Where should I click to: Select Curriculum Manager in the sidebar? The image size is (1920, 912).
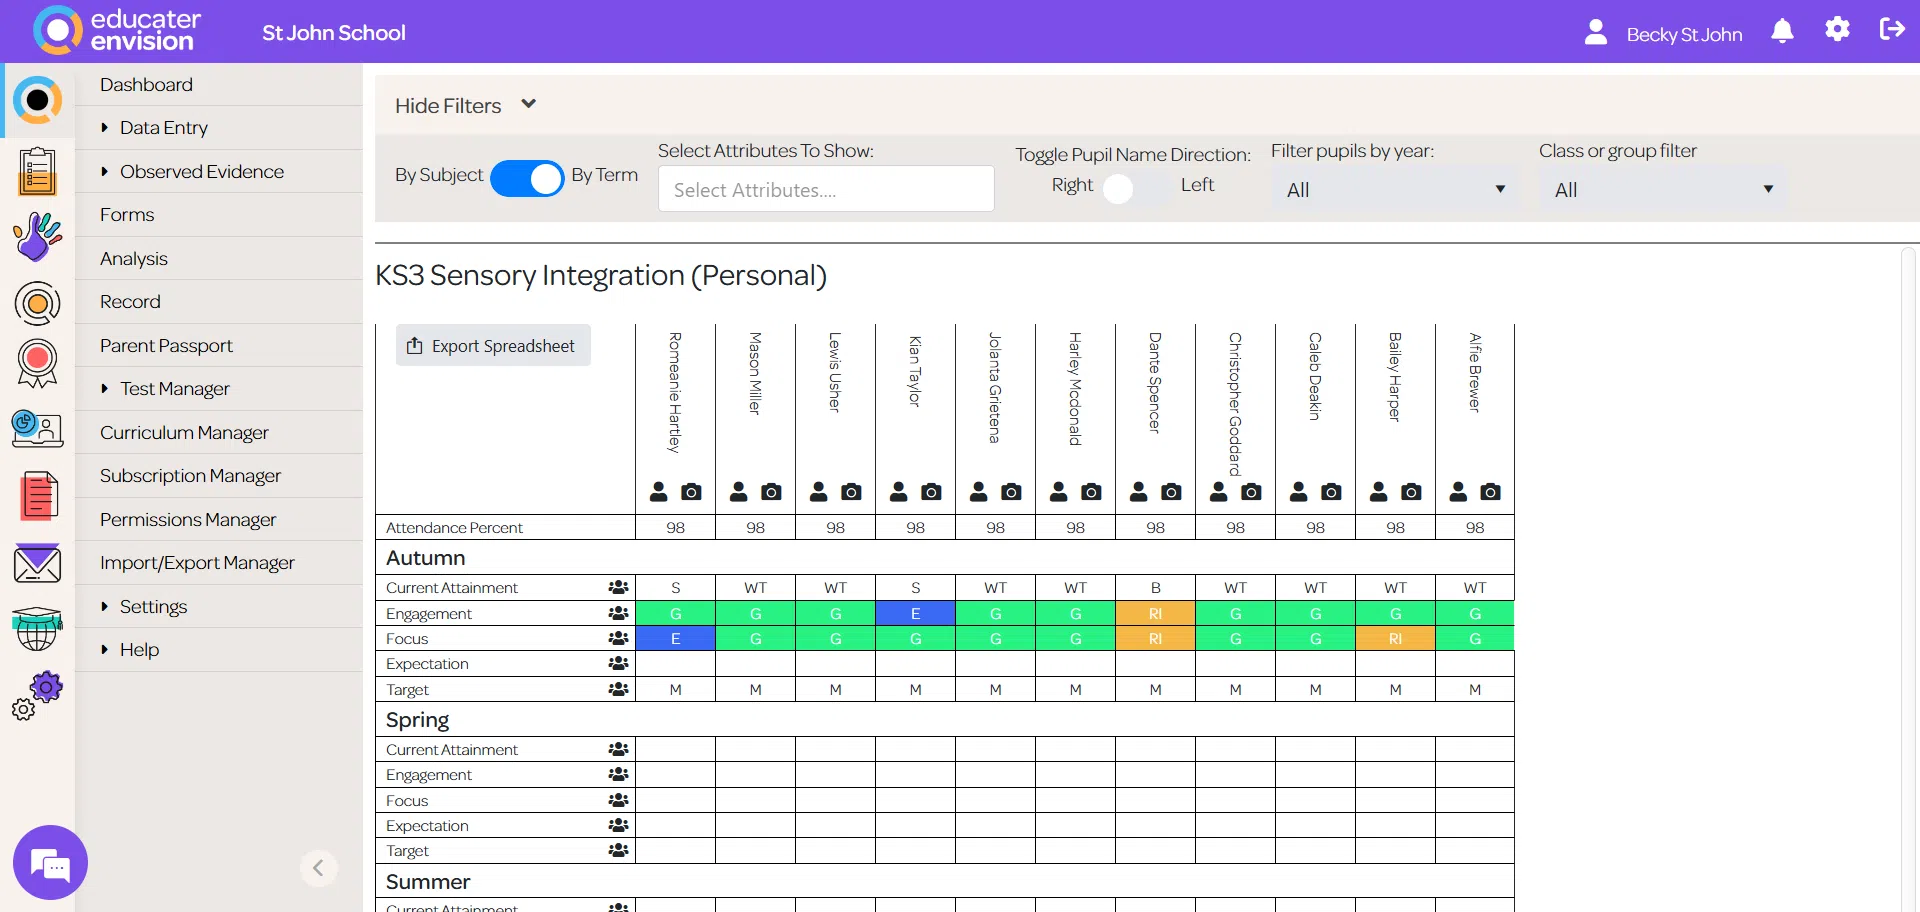click(x=184, y=433)
